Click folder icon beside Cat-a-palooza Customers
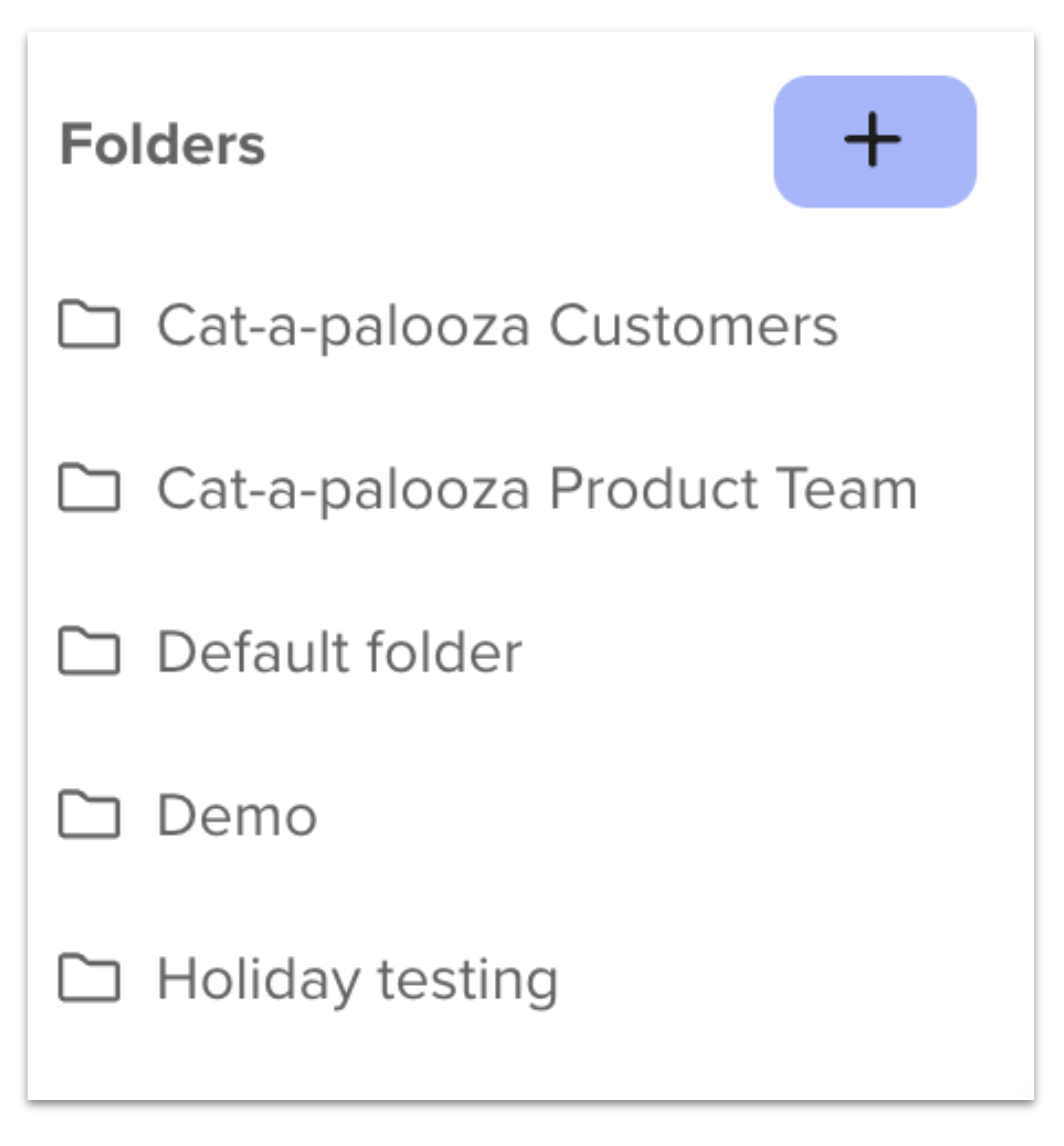Screen dimensions: 1064x1146 tap(89, 324)
